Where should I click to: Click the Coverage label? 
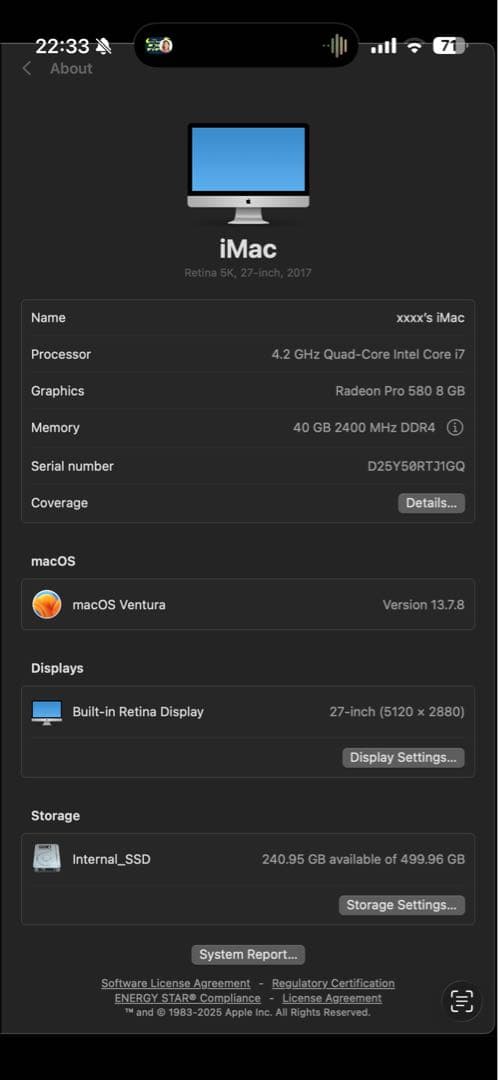tap(59, 503)
